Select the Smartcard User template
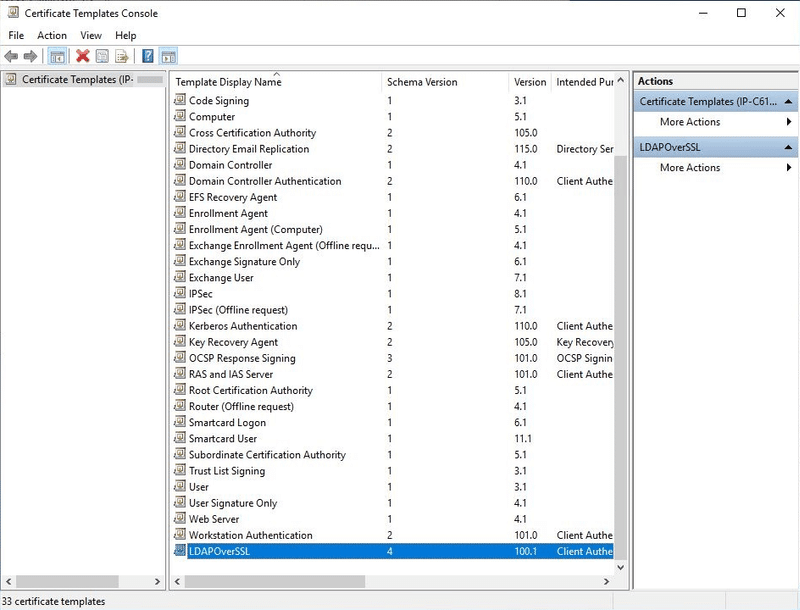 (222, 439)
